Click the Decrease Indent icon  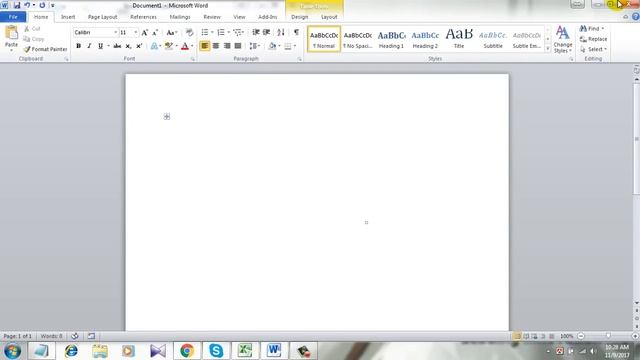[256, 32]
